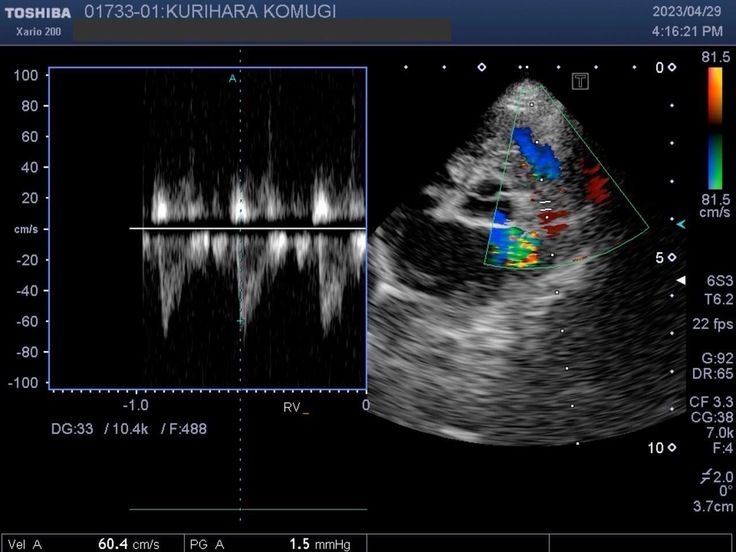Click the DG:33 Doppler gain readout

(x=70, y=428)
